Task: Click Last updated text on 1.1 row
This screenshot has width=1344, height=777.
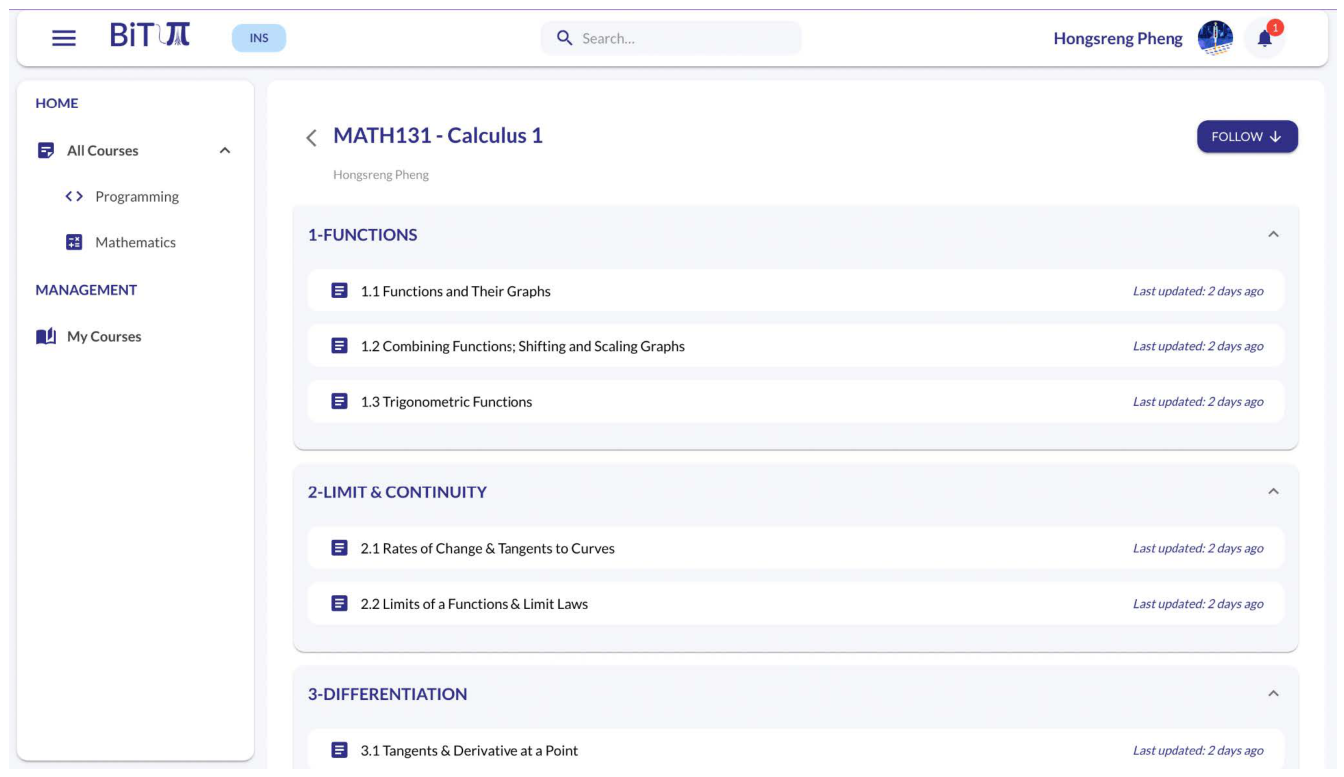Action: click(x=1198, y=291)
